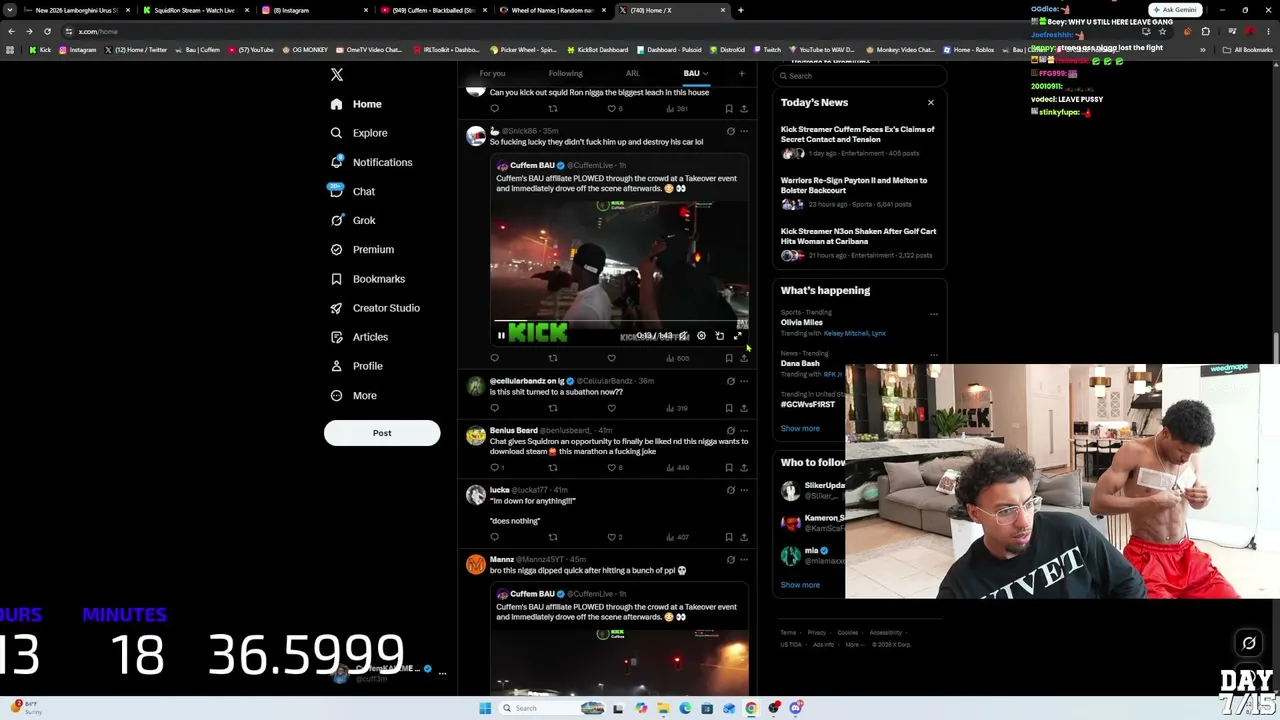Click the X logo in the sidebar
Screen dimensions: 1280x720
[x=337, y=75]
